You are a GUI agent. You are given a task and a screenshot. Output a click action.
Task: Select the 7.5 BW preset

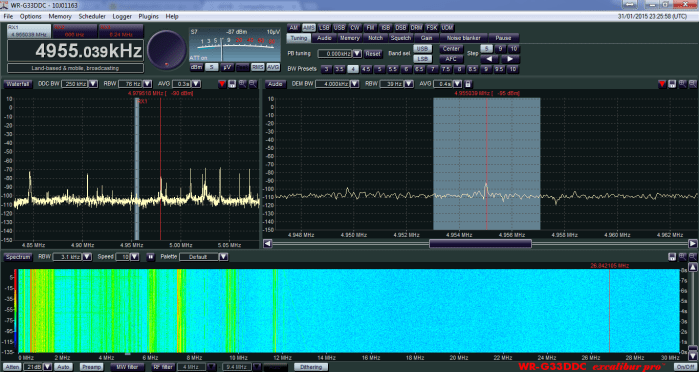446,69
